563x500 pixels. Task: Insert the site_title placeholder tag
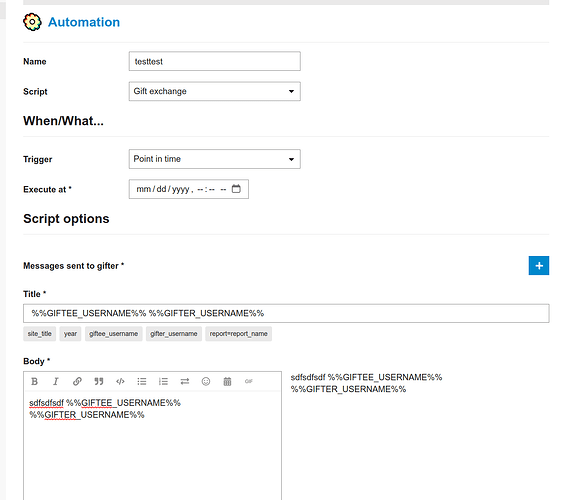39,334
